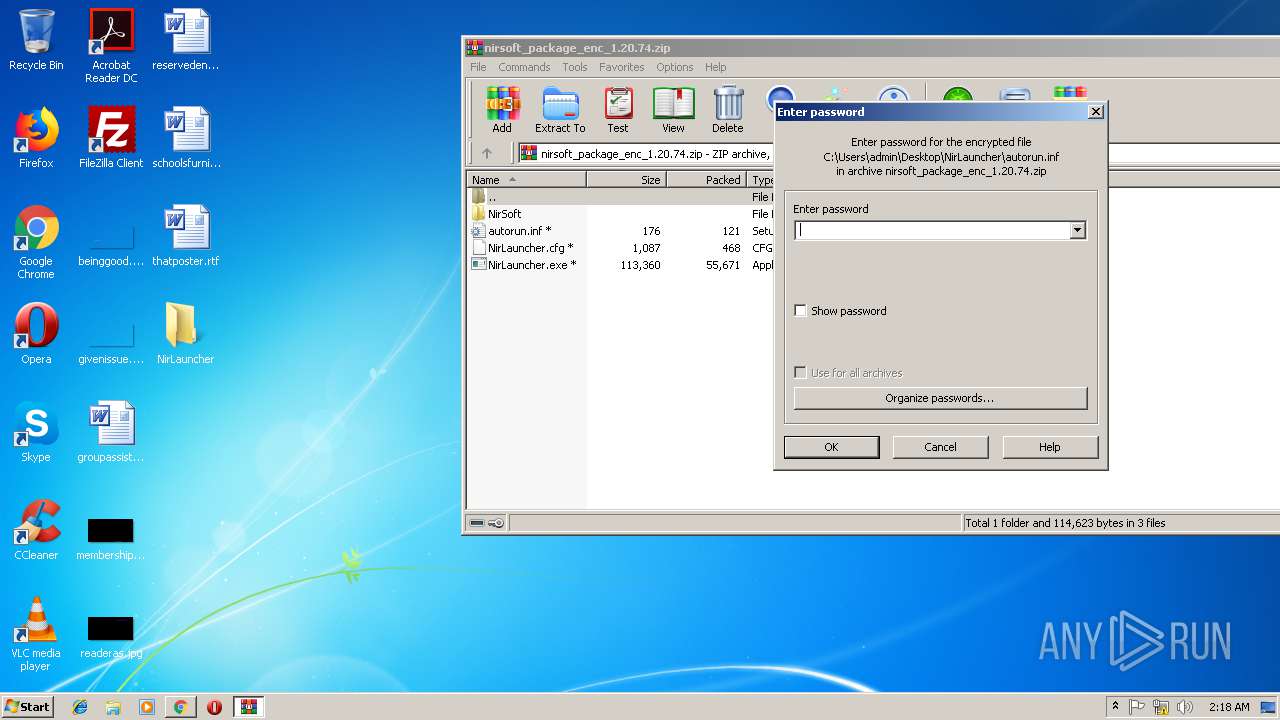Open Acrobat Reader DC desktop icon

click(x=111, y=46)
